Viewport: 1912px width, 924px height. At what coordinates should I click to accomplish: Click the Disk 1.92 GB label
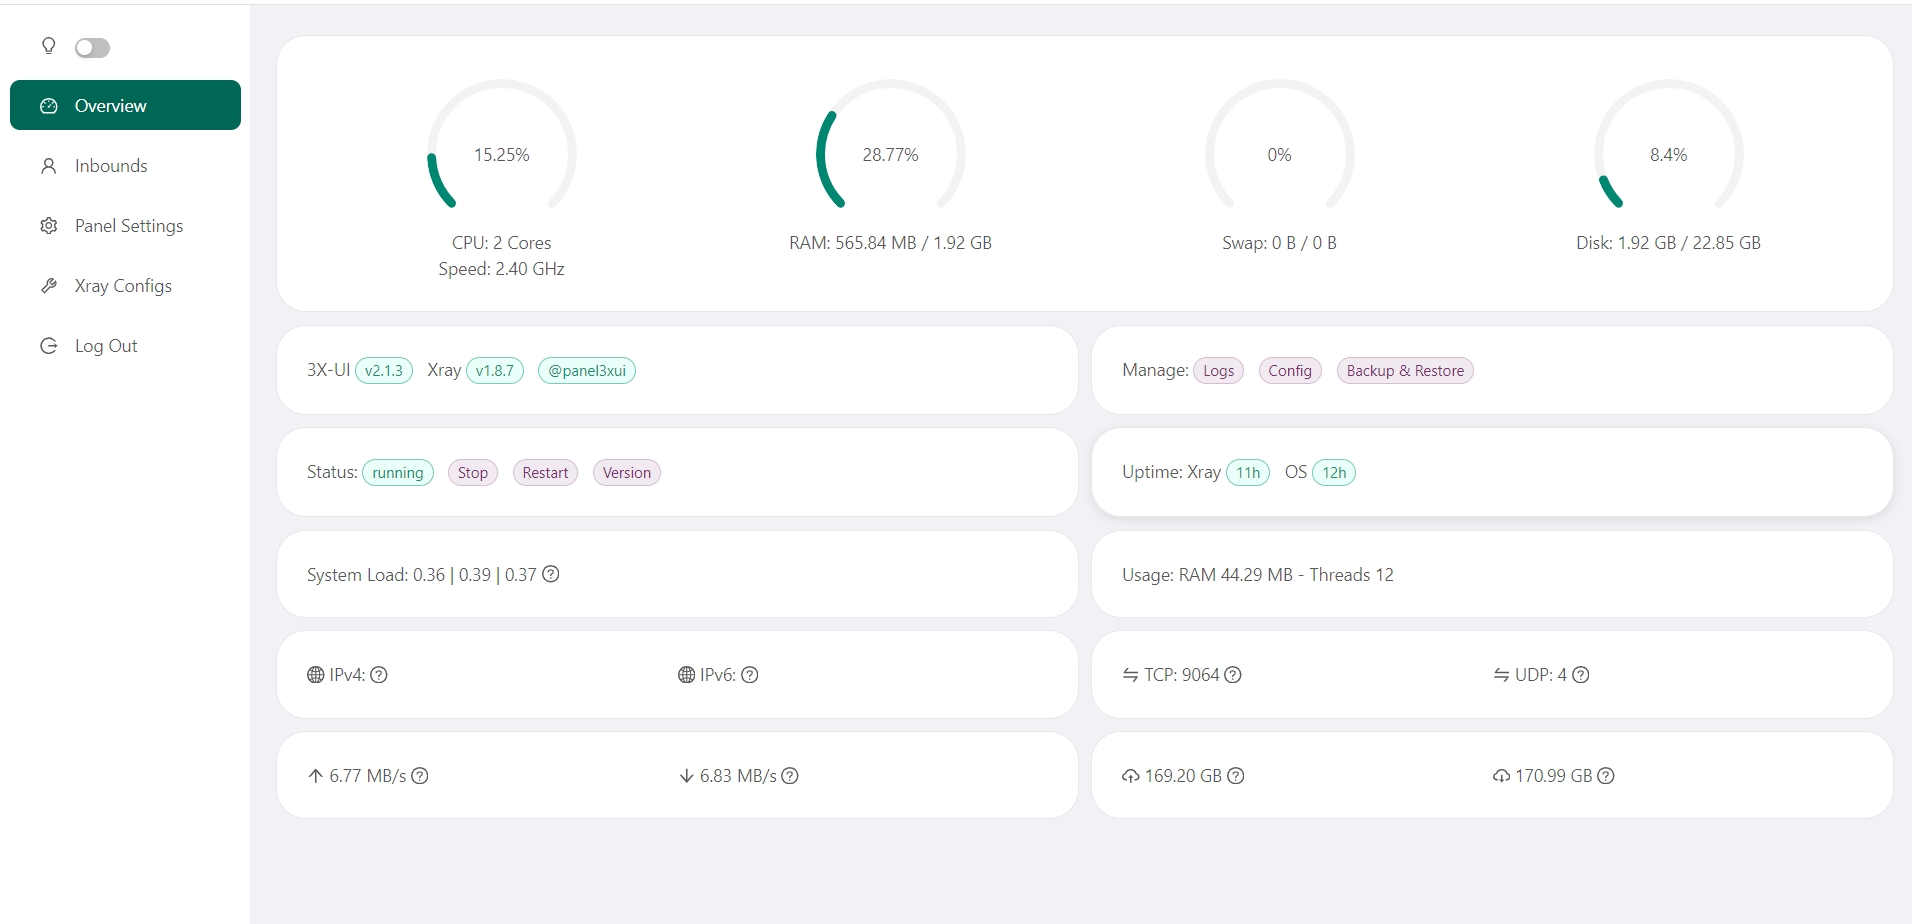click(1669, 243)
